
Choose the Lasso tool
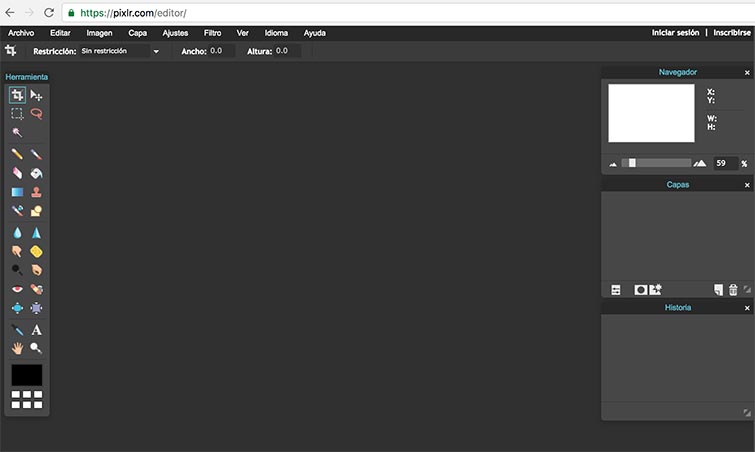(36, 114)
